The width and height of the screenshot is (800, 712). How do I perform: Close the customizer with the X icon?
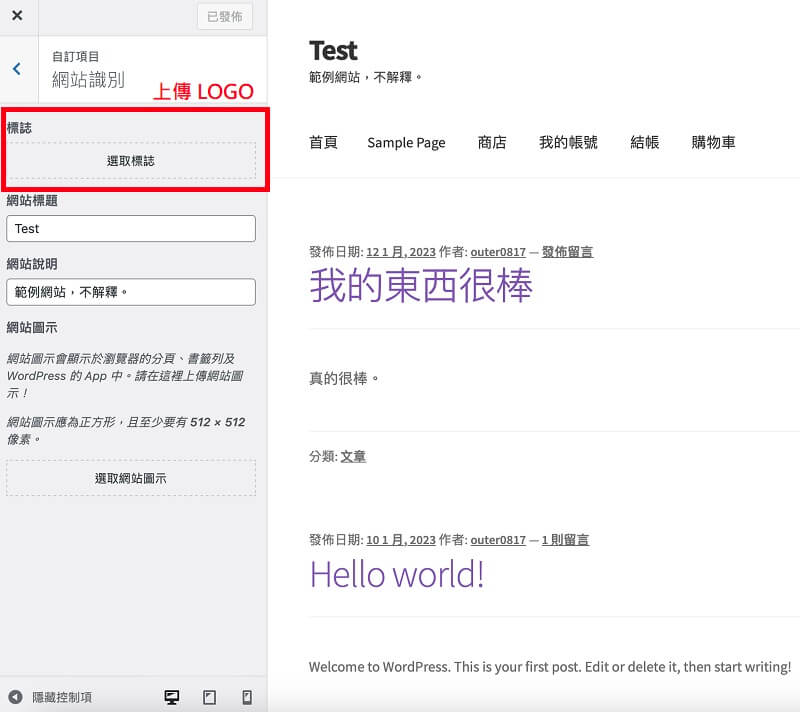[x=17, y=16]
